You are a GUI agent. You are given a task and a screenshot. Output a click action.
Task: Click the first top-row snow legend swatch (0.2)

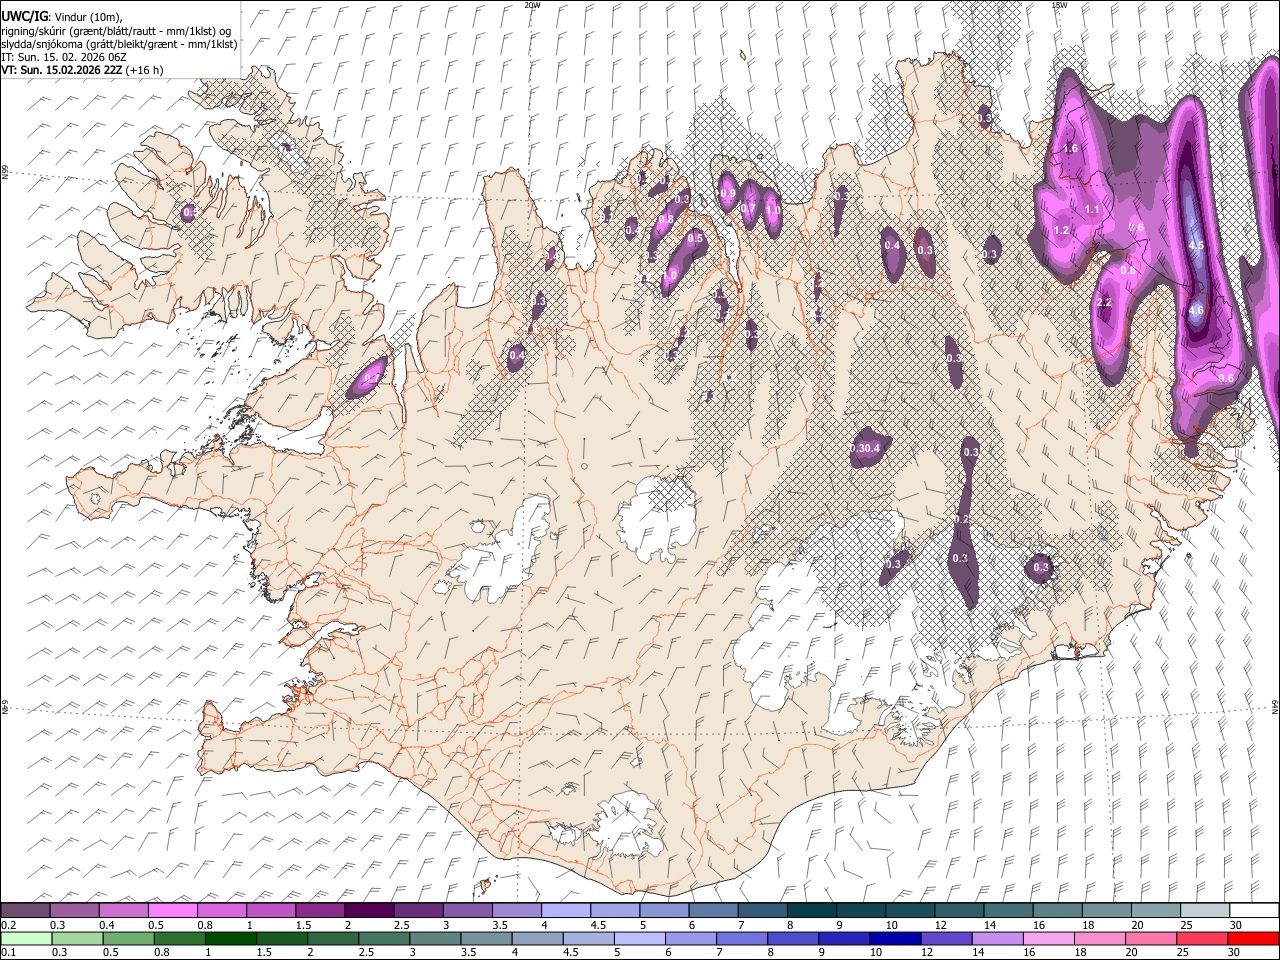tap(25, 910)
